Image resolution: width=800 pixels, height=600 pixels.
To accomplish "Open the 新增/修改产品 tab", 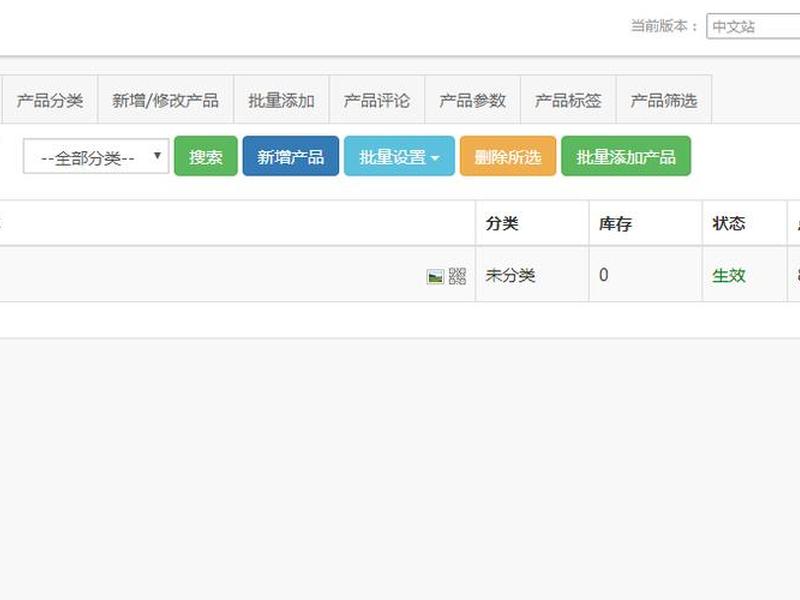I will click(x=165, y=100).
